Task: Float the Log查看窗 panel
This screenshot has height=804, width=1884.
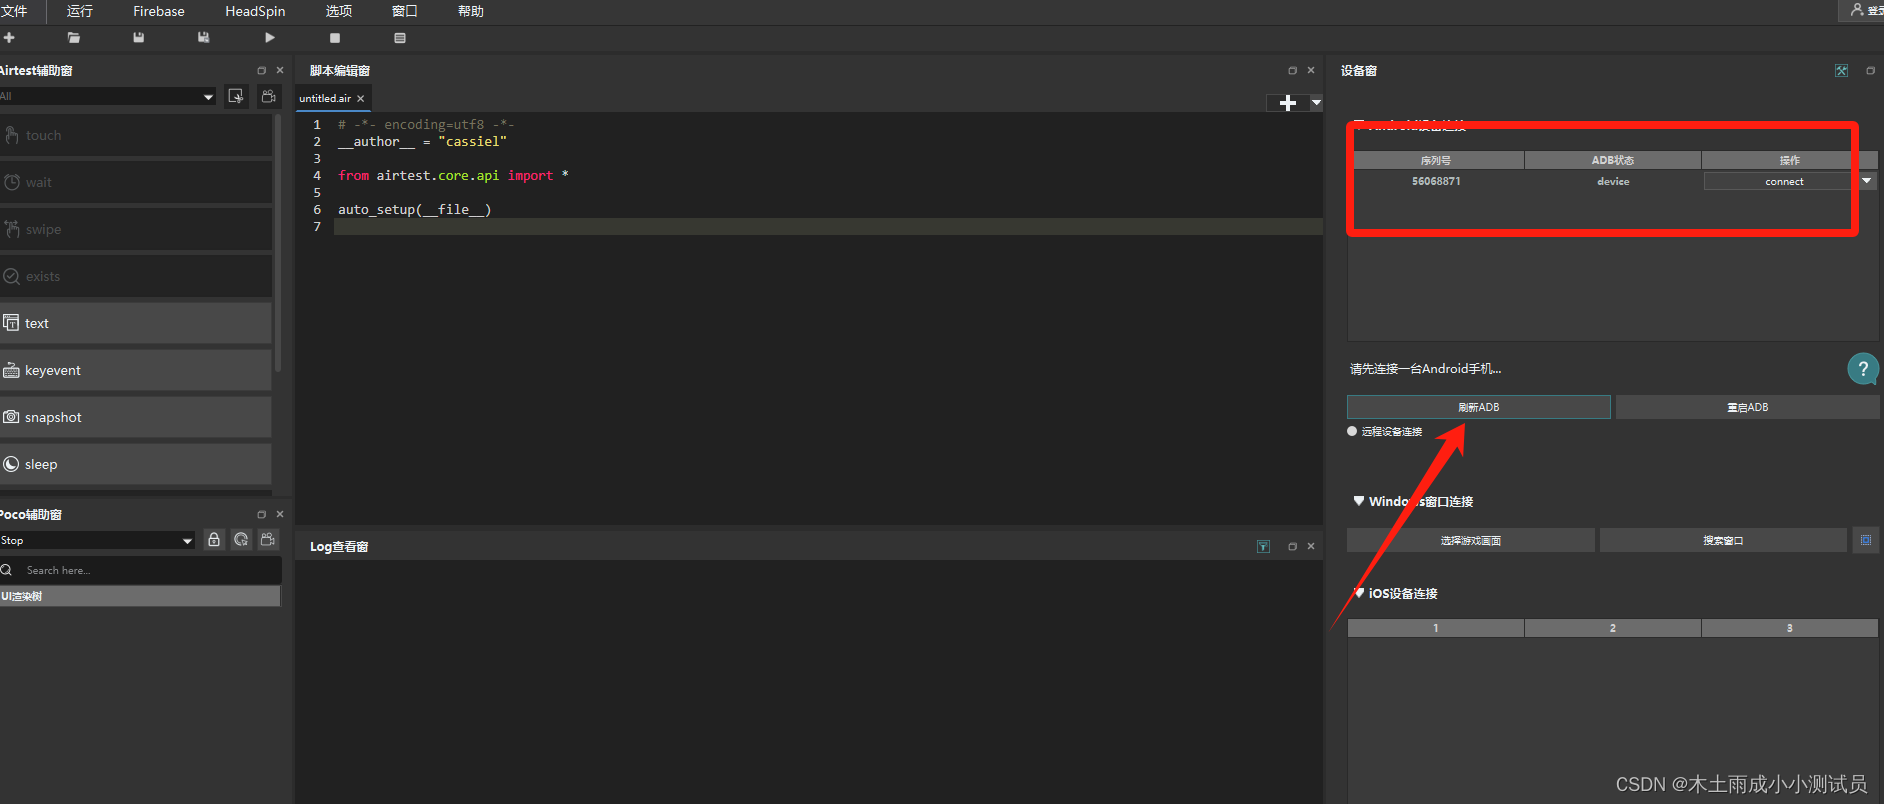Action: pos(1292,546)
